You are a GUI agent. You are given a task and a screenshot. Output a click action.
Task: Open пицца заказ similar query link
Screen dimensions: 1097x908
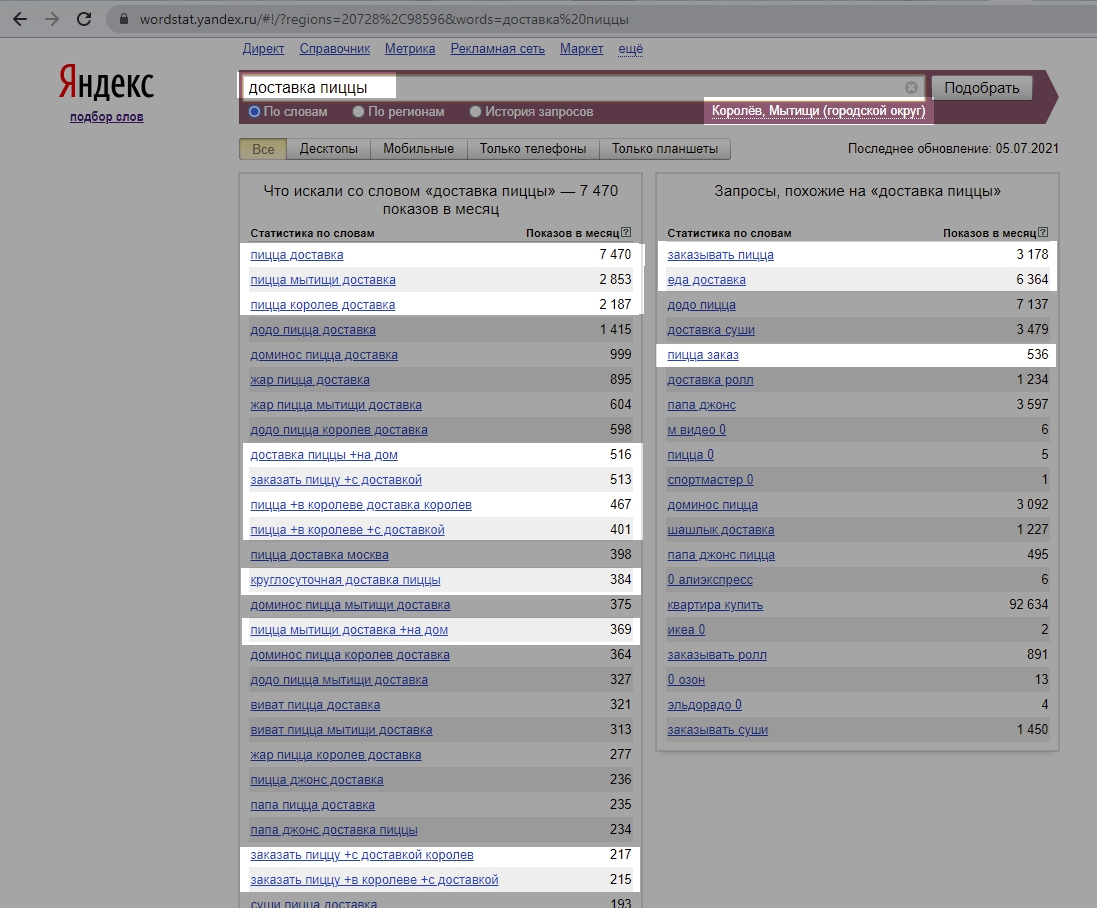(x=703, y=355)
